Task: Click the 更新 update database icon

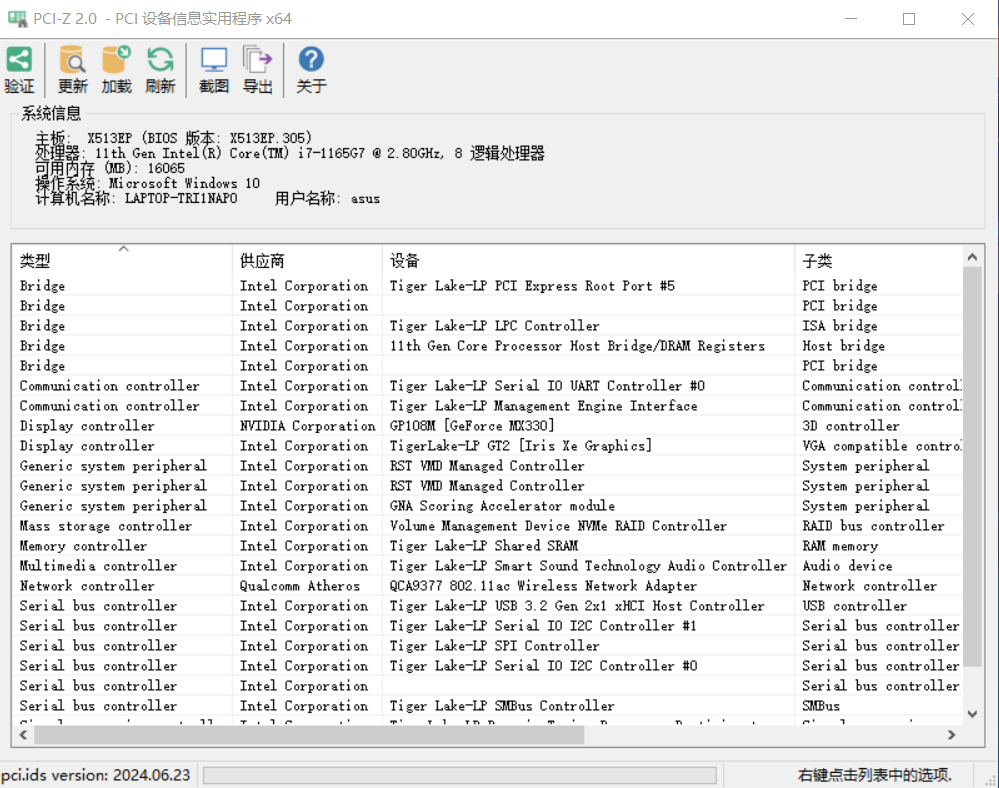Action: click(x=72, y=59)
